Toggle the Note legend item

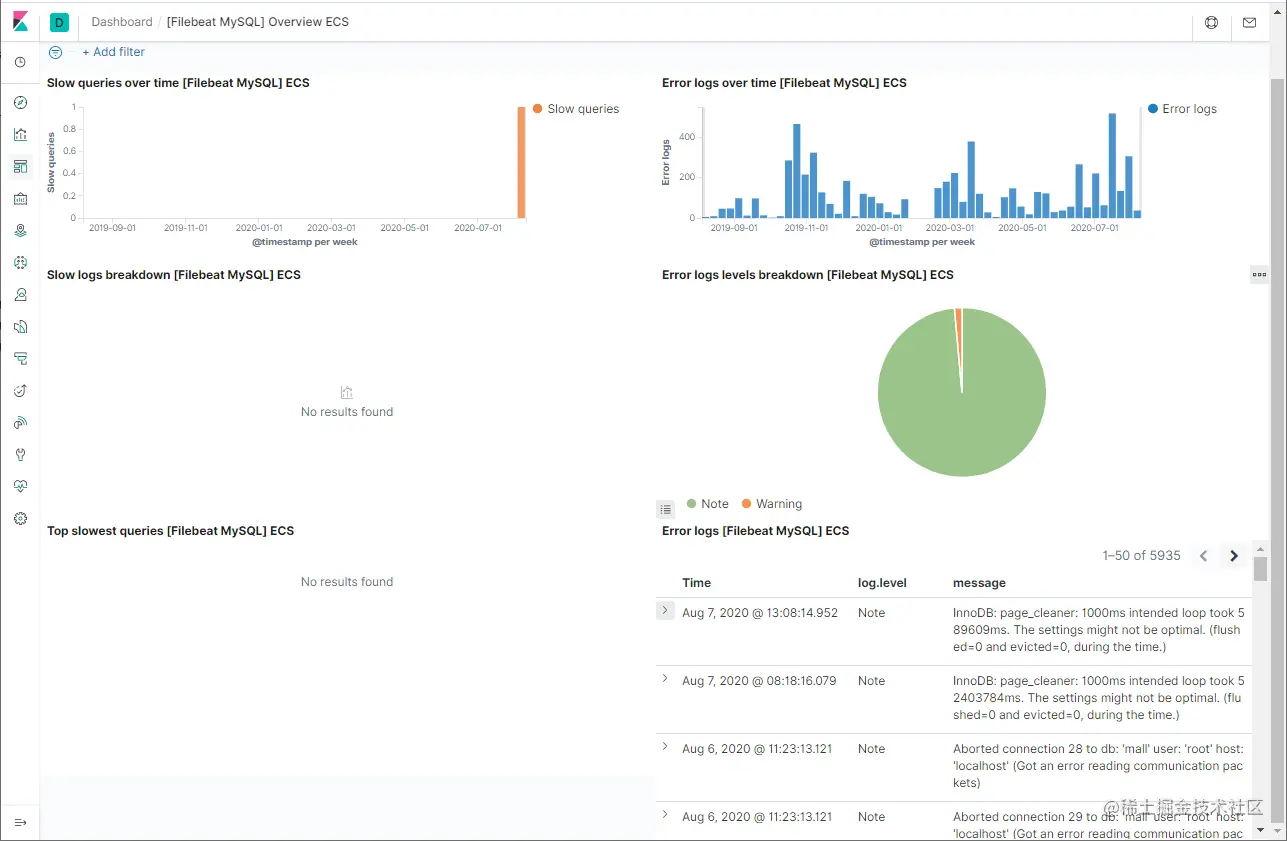click(x=707, y=504)
